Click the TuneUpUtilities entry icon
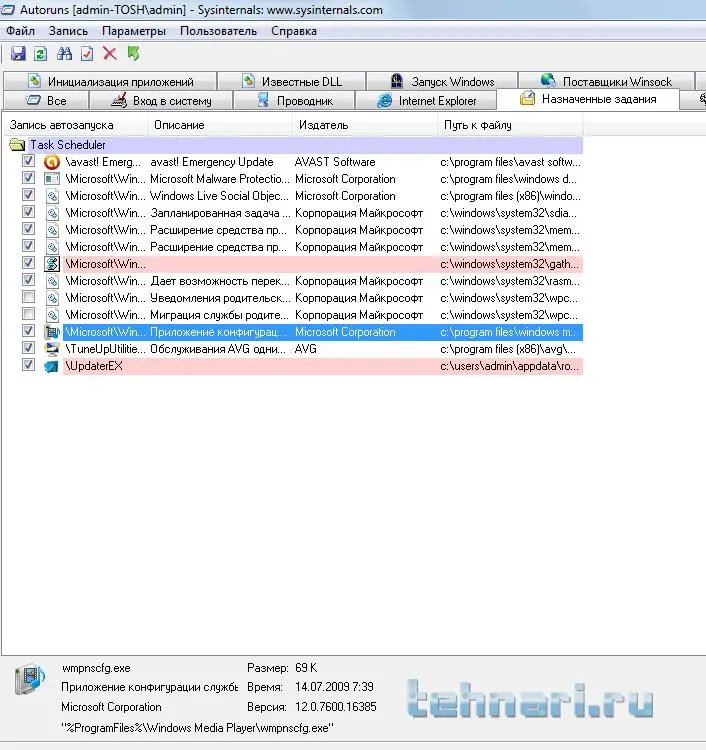This screenshot has height=750, width=706. point(52,349)
